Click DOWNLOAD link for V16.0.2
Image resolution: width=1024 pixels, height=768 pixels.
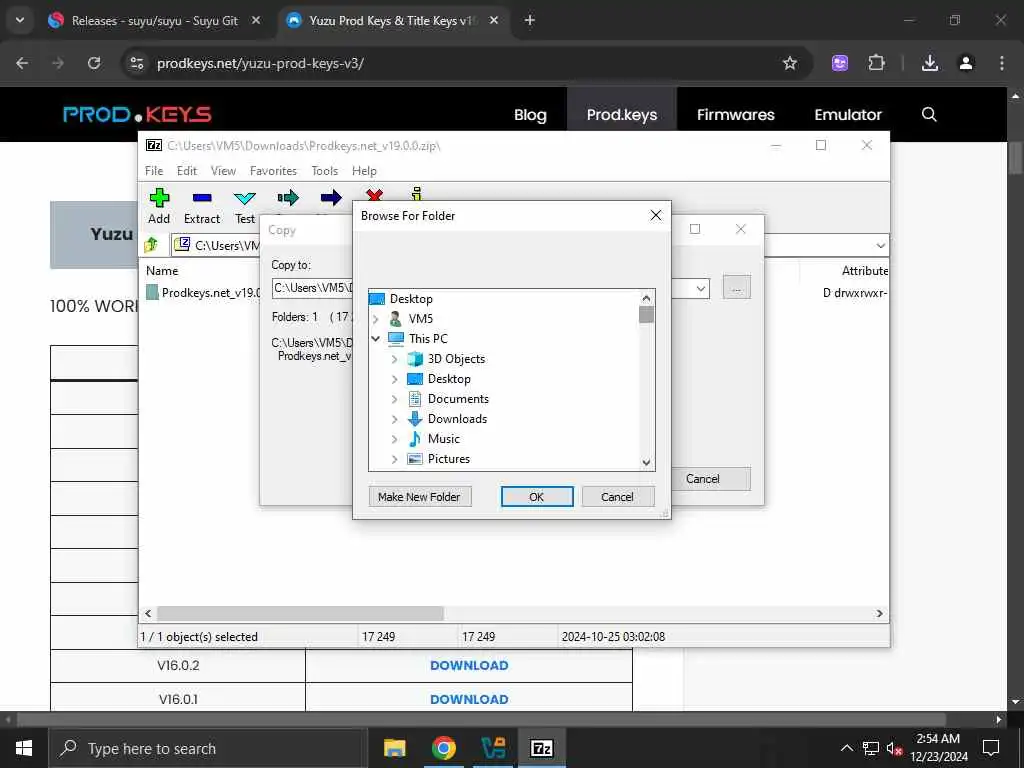pyautogui.click(x=469, y=665)
